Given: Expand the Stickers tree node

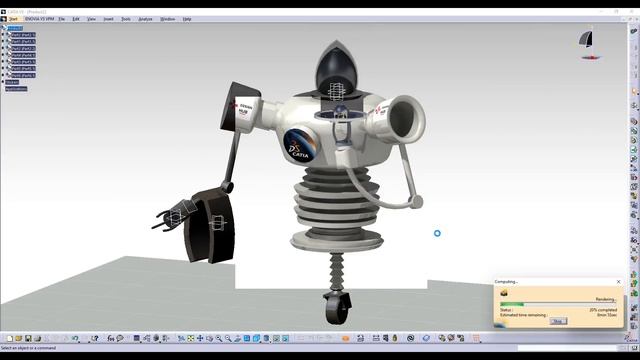Looking at the screenshot, I should click(2, 82).
